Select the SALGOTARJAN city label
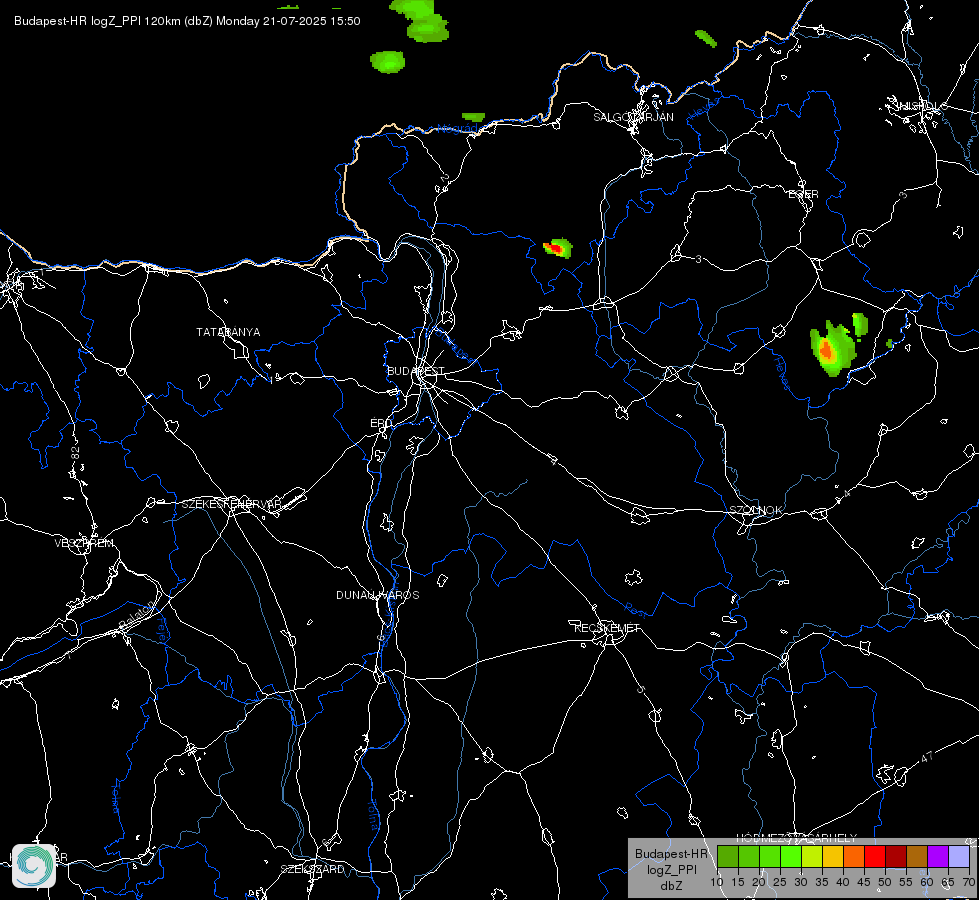 (x=634, y=117)
